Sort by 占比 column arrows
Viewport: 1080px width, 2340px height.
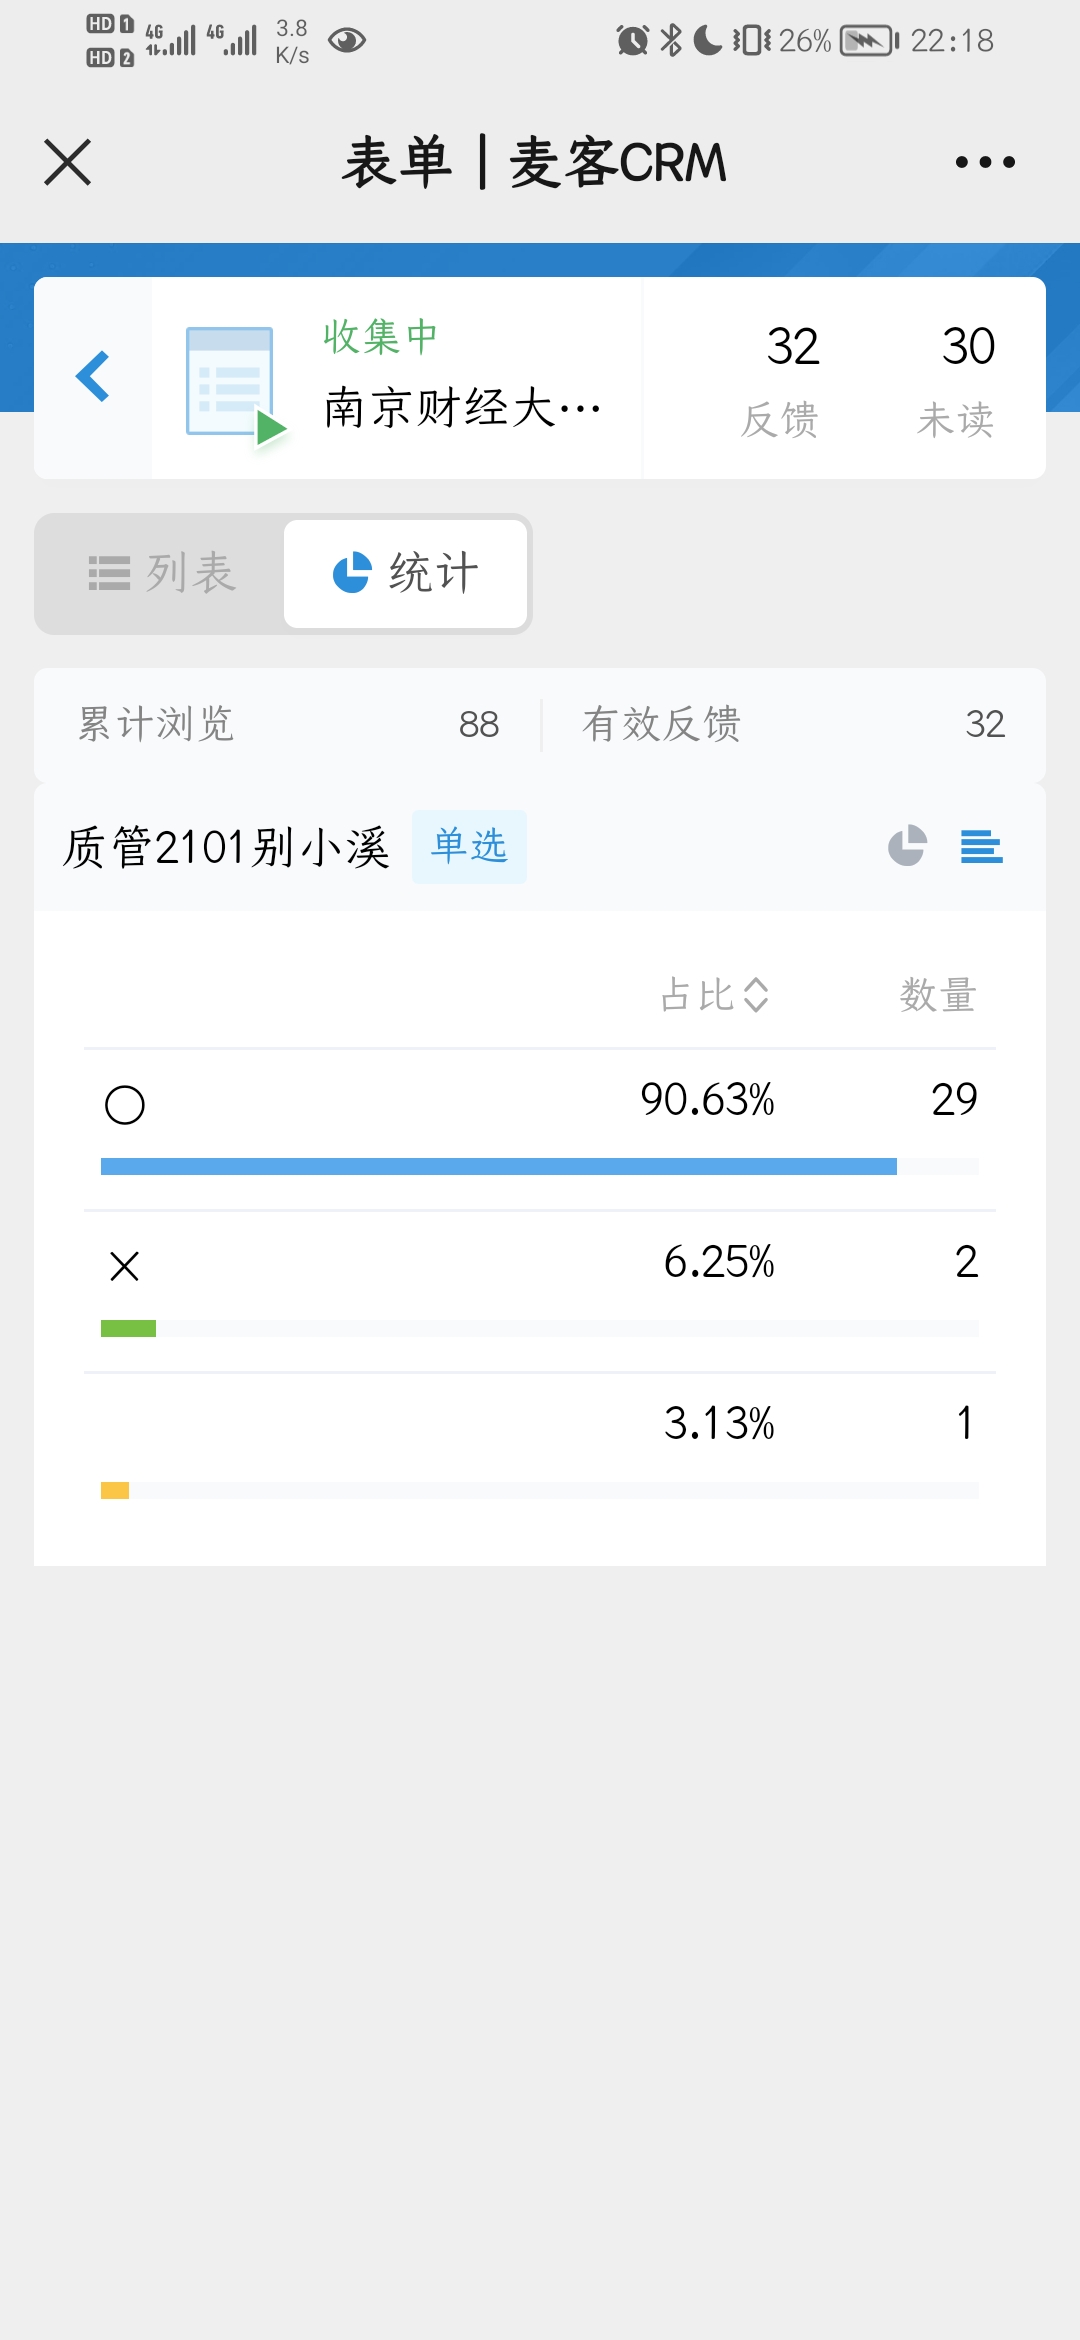[x=756, y=994]
